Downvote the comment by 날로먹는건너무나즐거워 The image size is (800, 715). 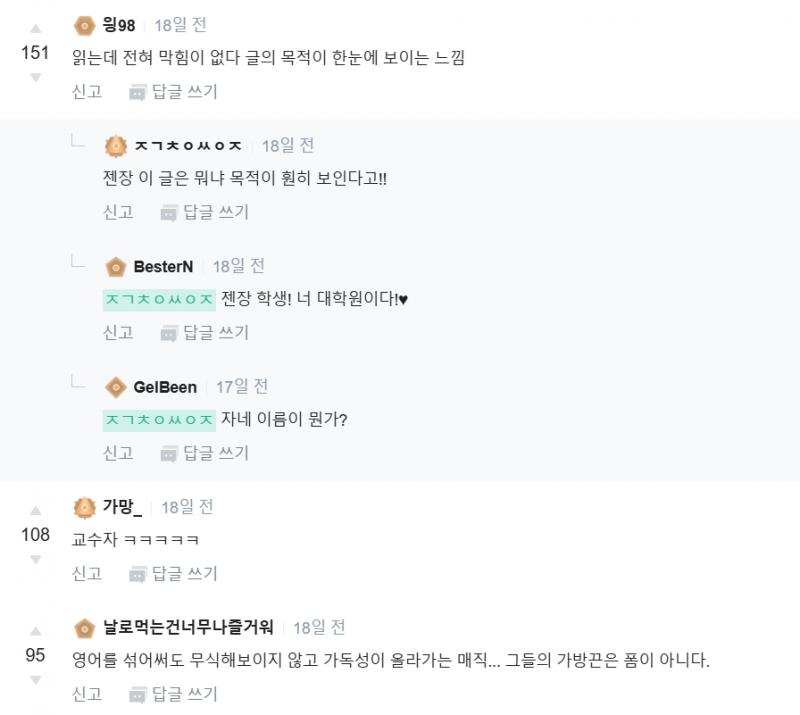coord(36,680)
